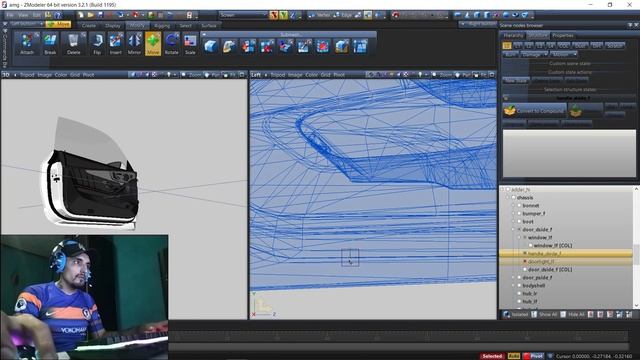Open the Modify ribbon tab

pyautogui.click(x=137, y=25)
